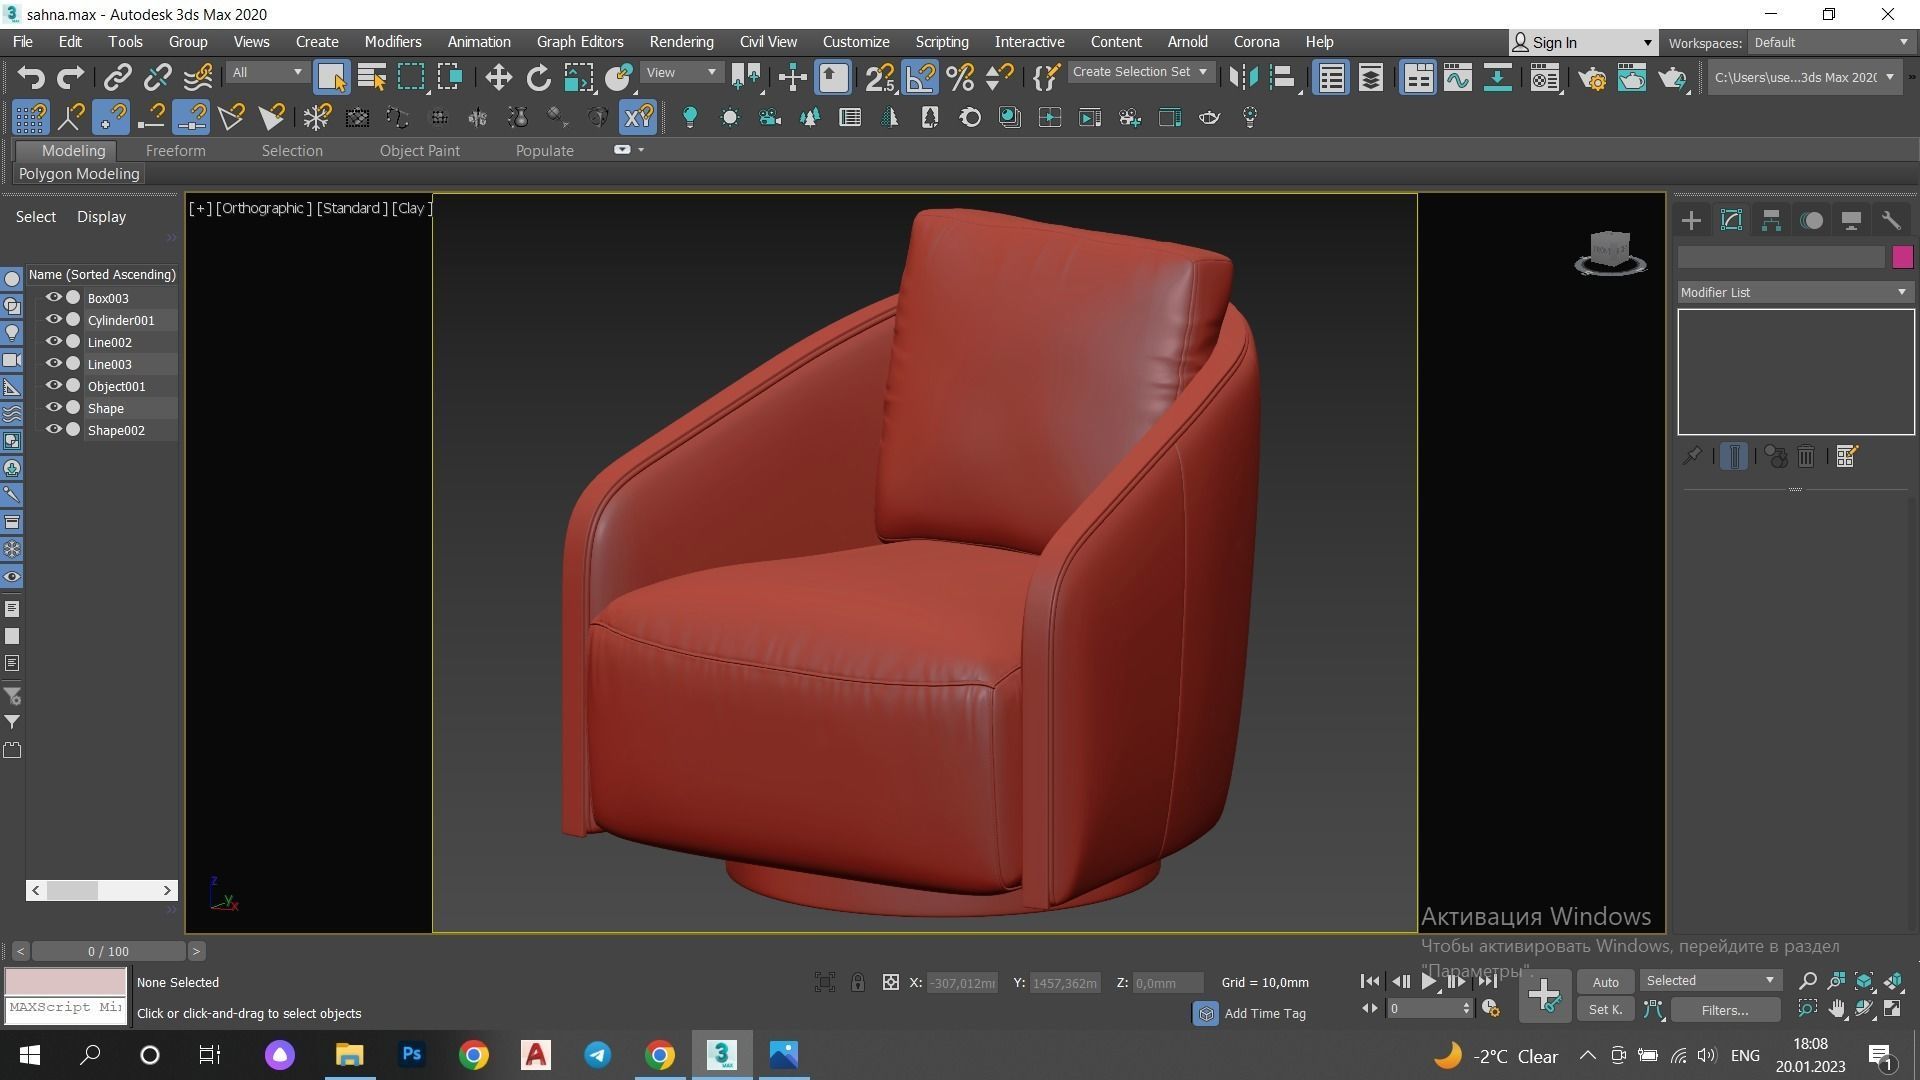Click the Pan View hand icon

pyautogui.click(x=1837, y=1009)
